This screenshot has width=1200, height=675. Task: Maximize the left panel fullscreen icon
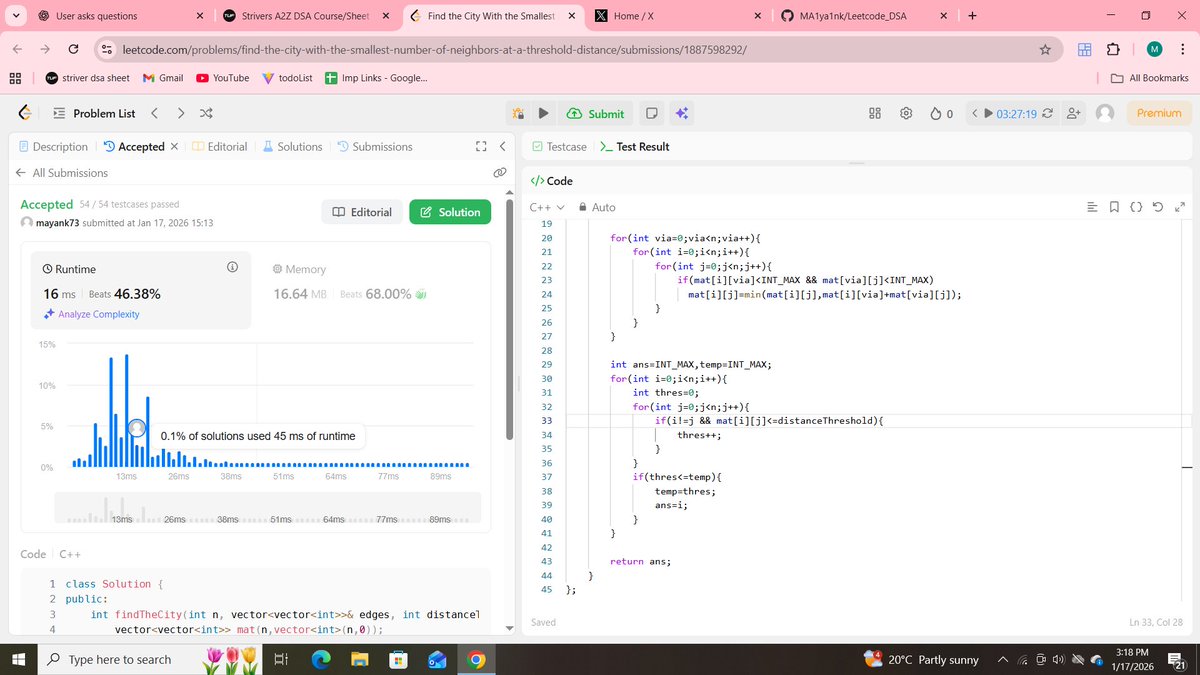(x=482, y=146)
